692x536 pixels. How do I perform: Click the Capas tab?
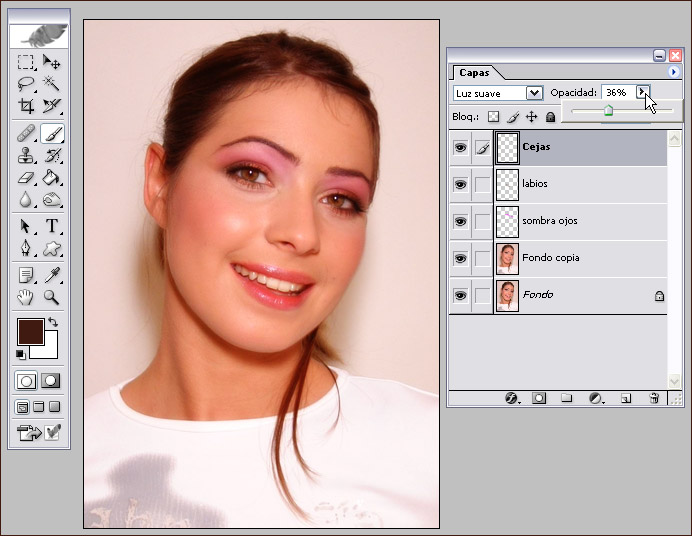point(474,73)
